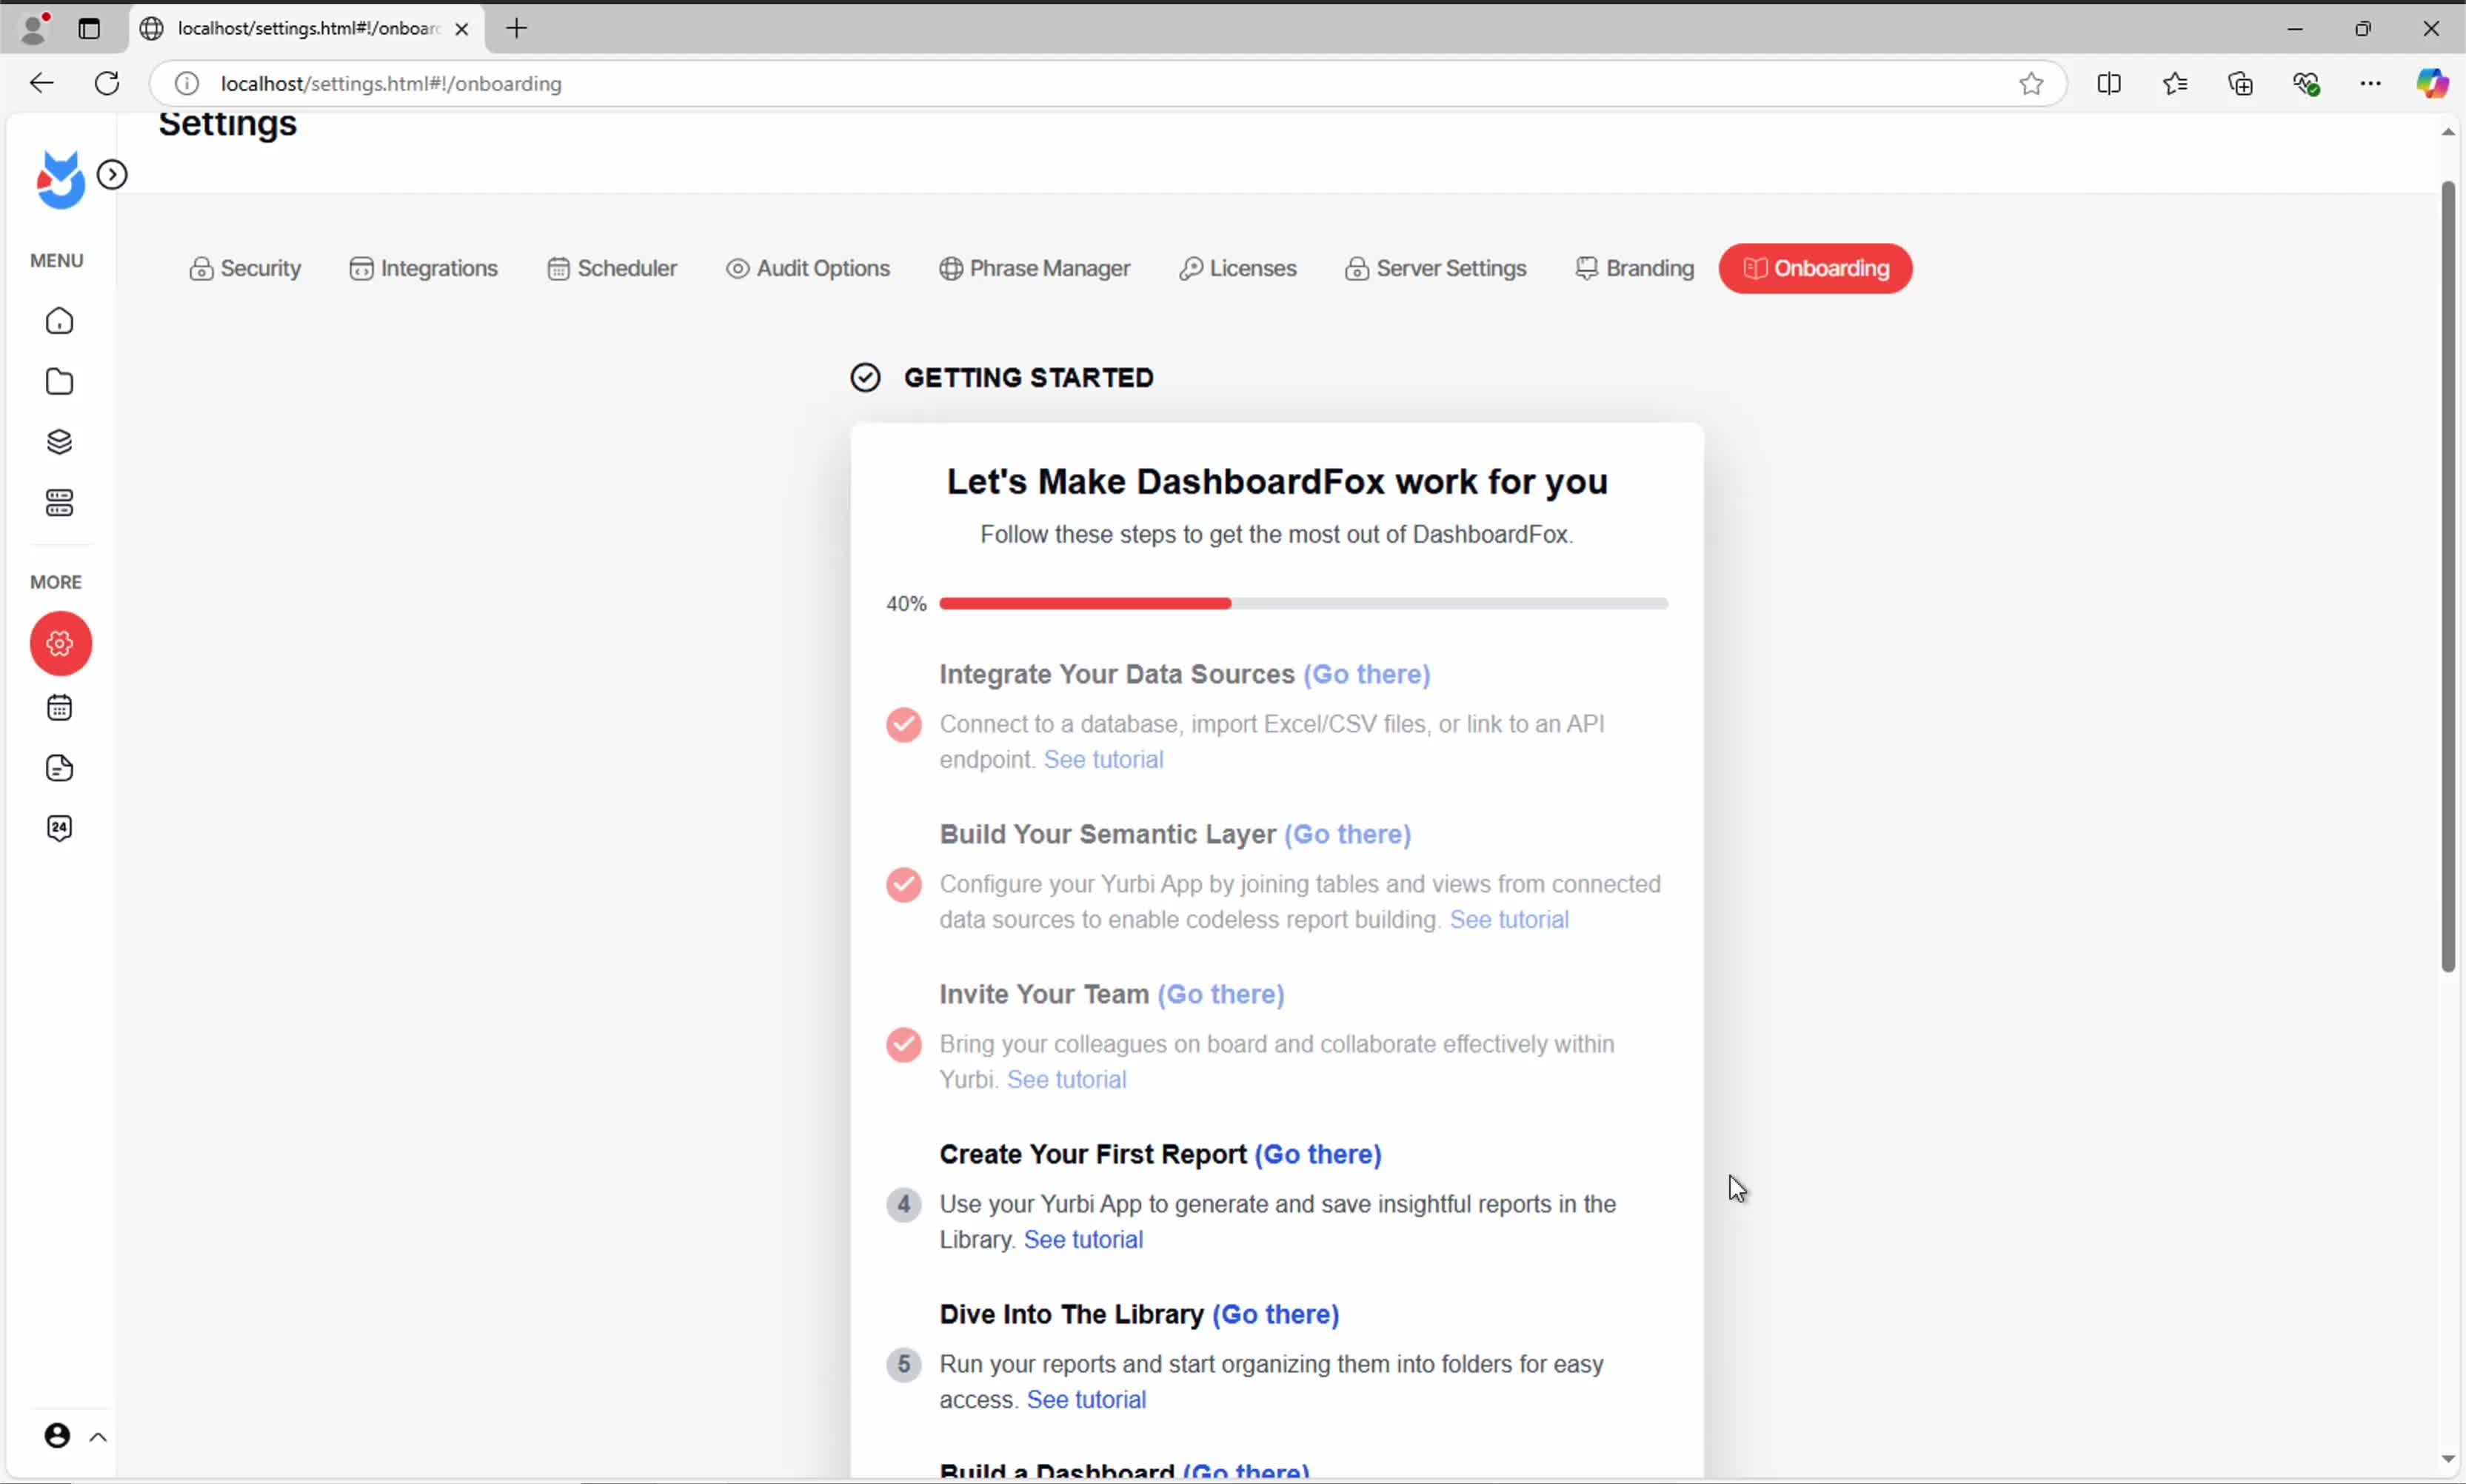
Task: Open browser Settings and more ellipsis menu
Action: click(x=2370, y=84)
